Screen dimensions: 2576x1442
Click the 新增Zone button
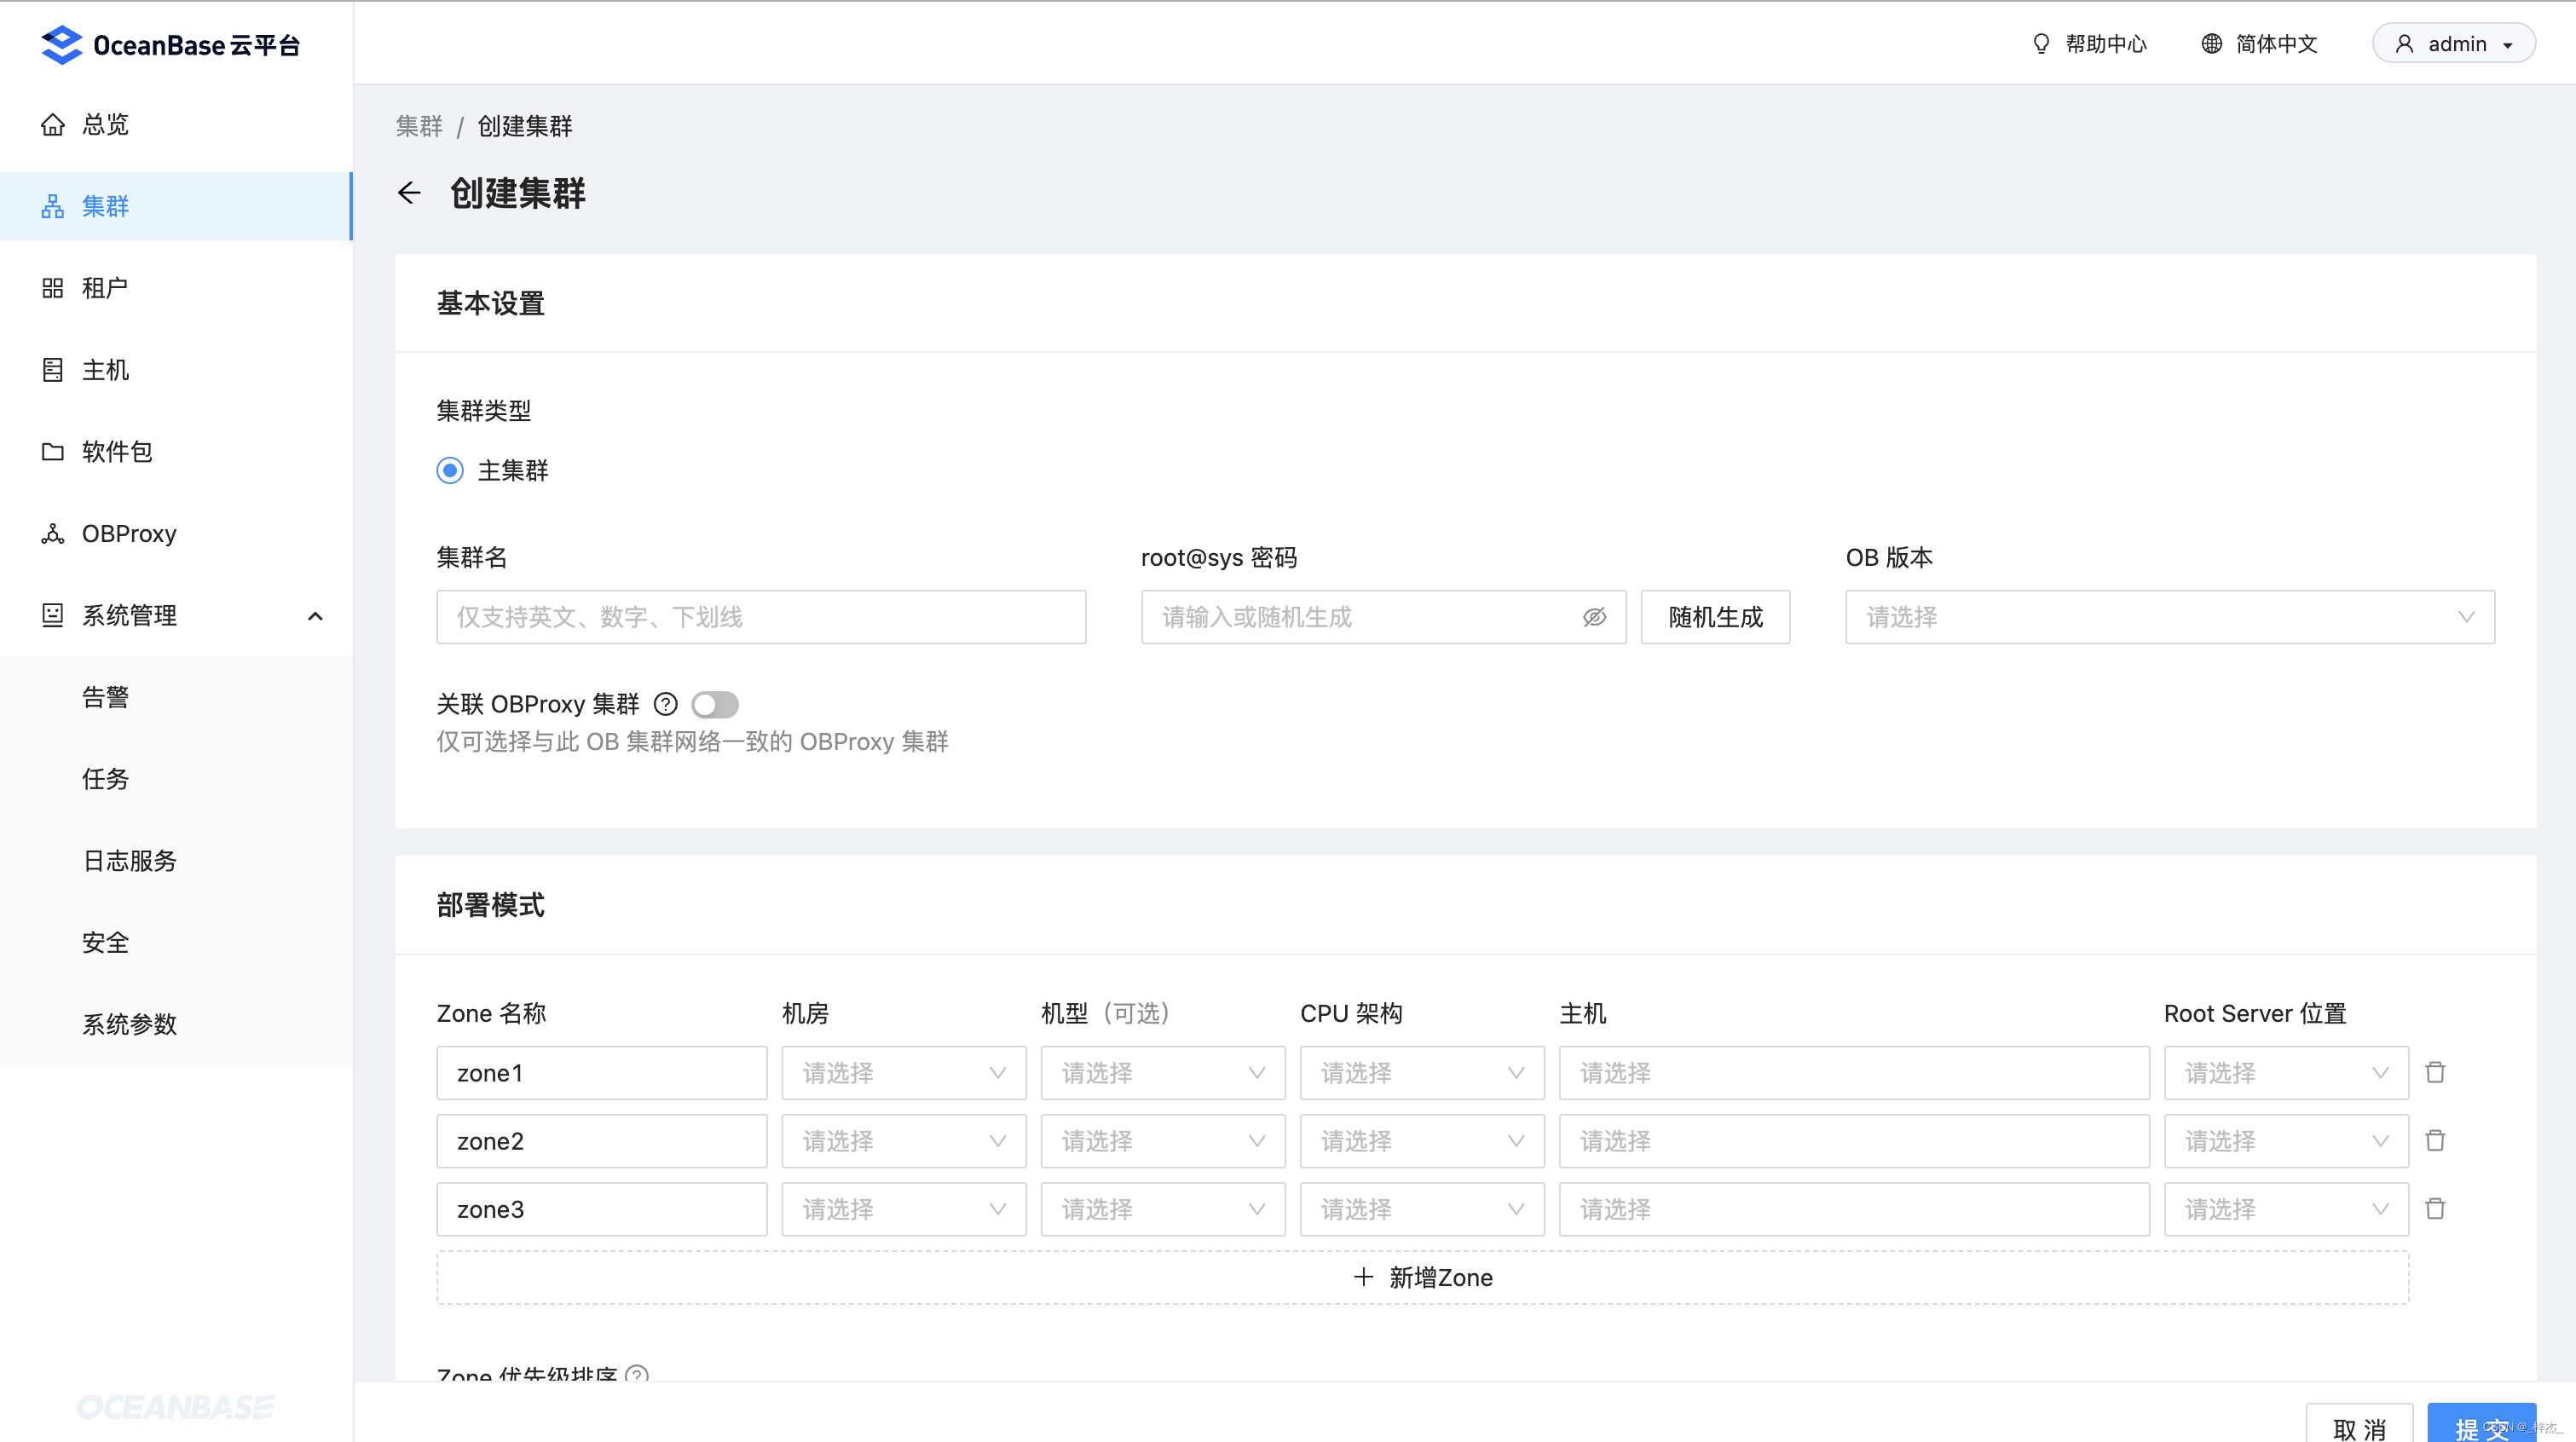1422,1277
